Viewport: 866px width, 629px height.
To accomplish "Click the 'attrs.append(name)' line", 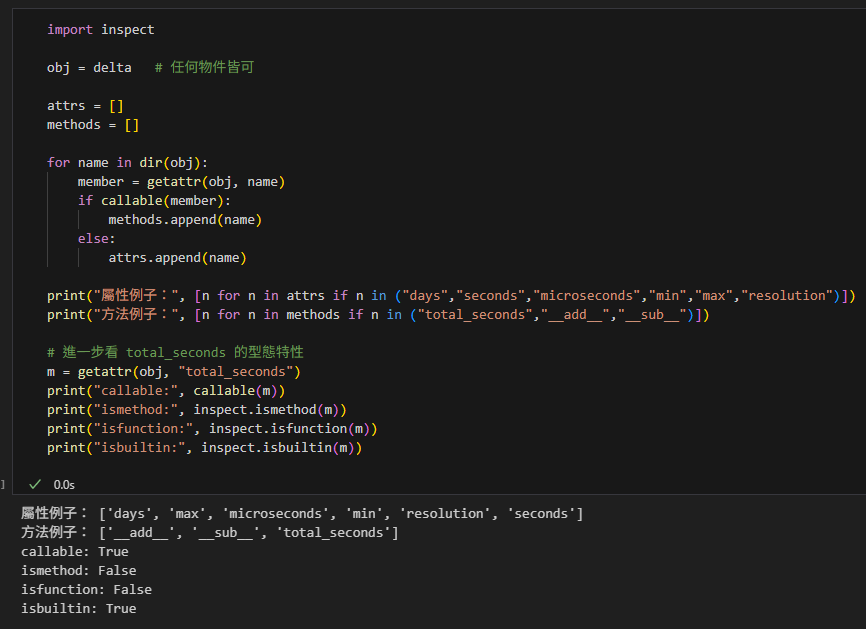I will pyautogui.click(x=177, y=258).
